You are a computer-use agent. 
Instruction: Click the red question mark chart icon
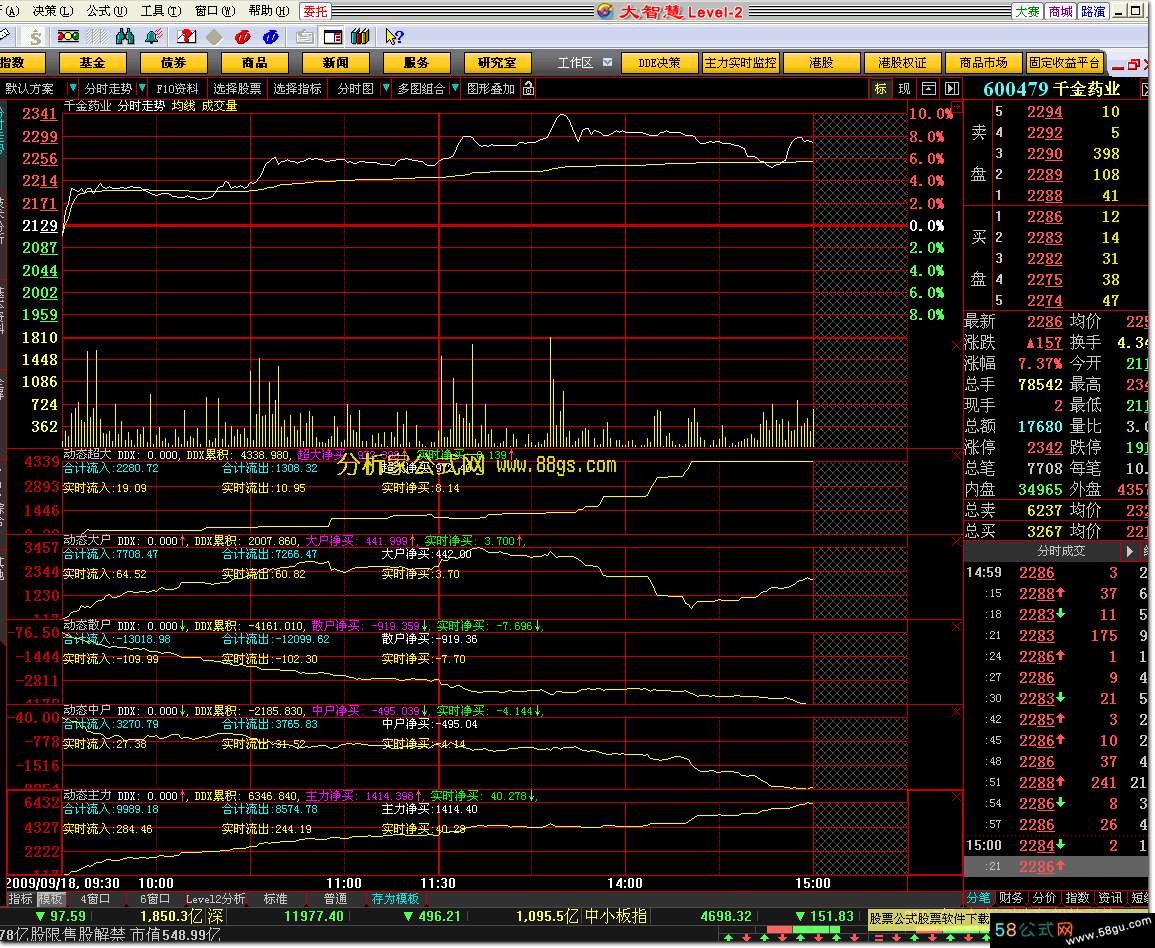pyautogui.click(x=186, y=36)
